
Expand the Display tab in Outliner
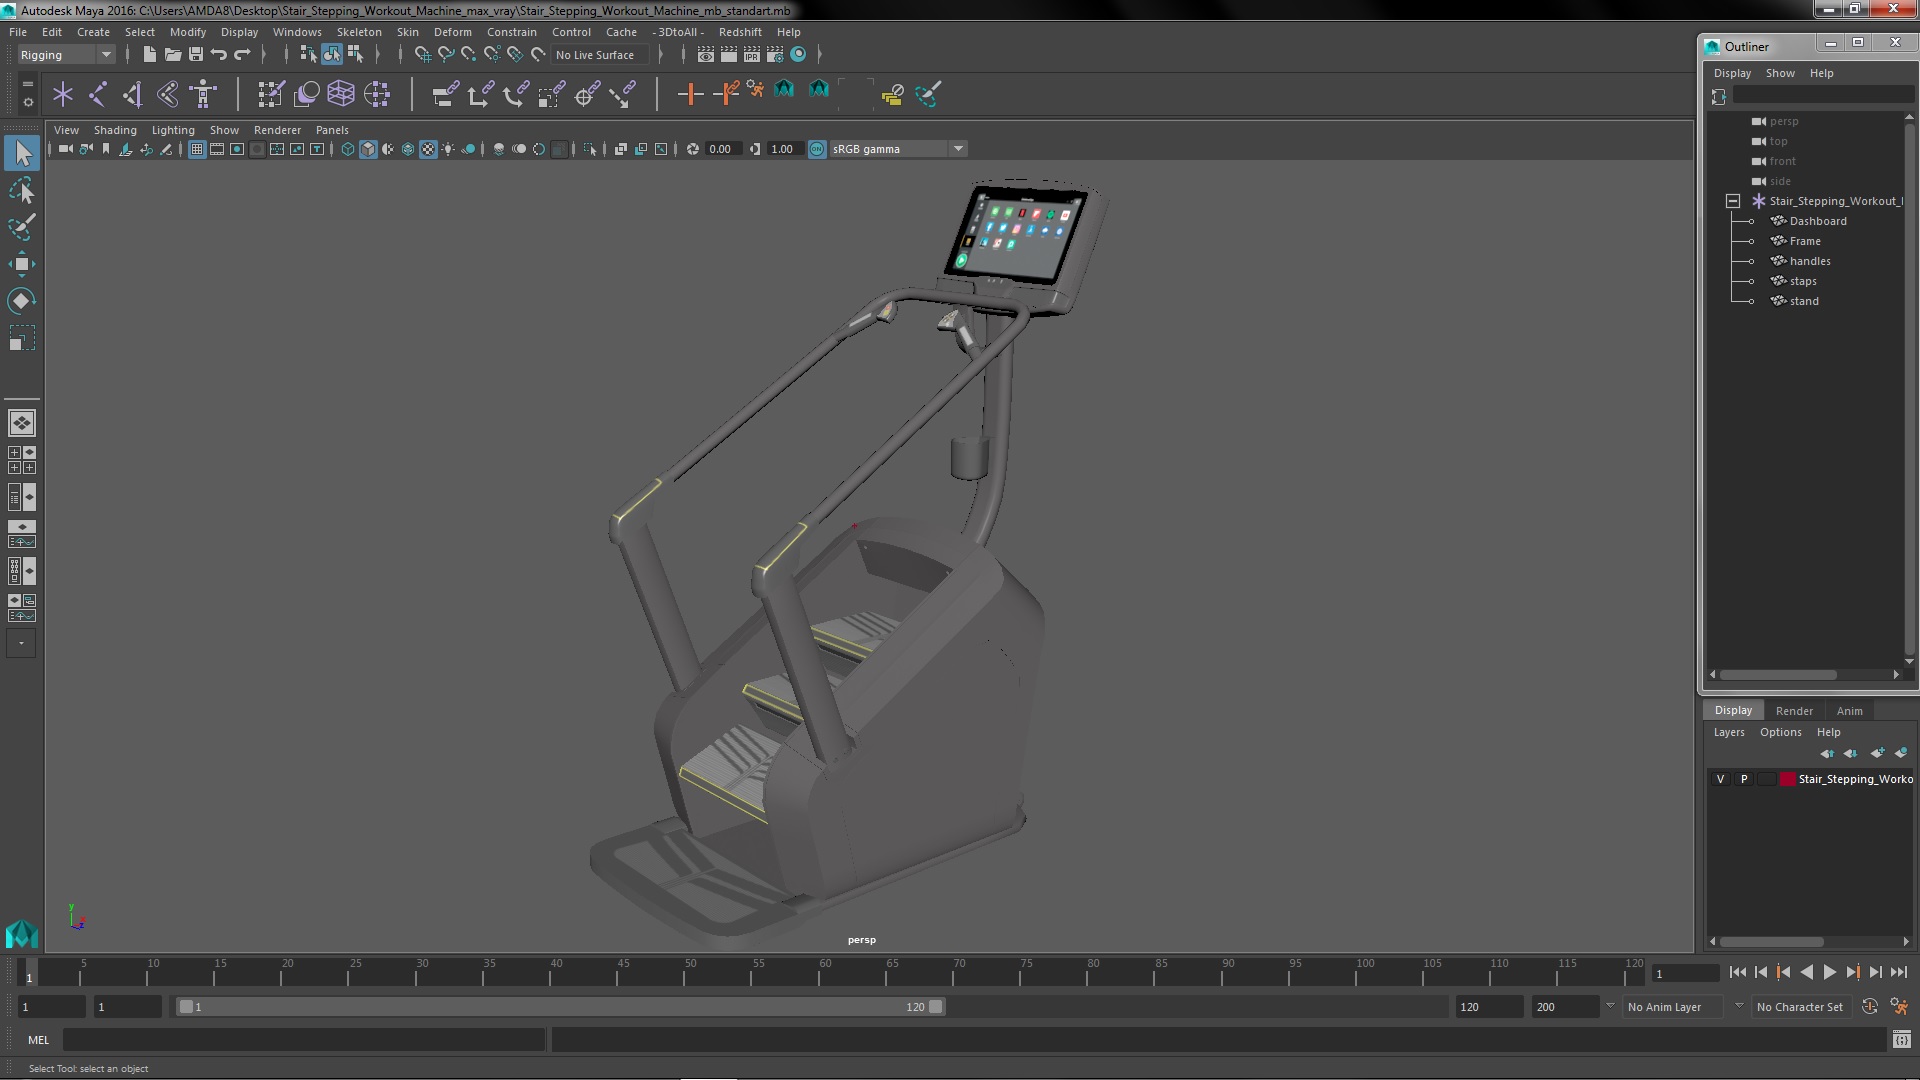point(1733,73)
